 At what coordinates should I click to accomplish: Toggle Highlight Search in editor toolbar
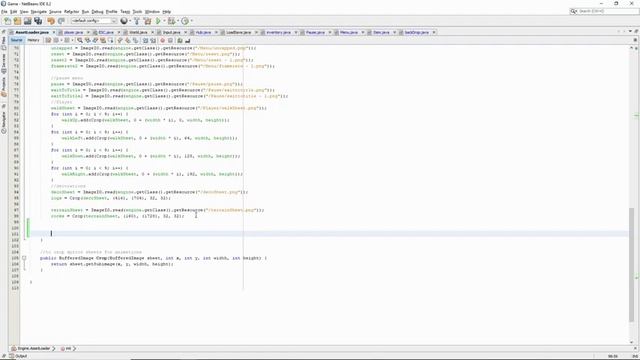tap(103, 40)
